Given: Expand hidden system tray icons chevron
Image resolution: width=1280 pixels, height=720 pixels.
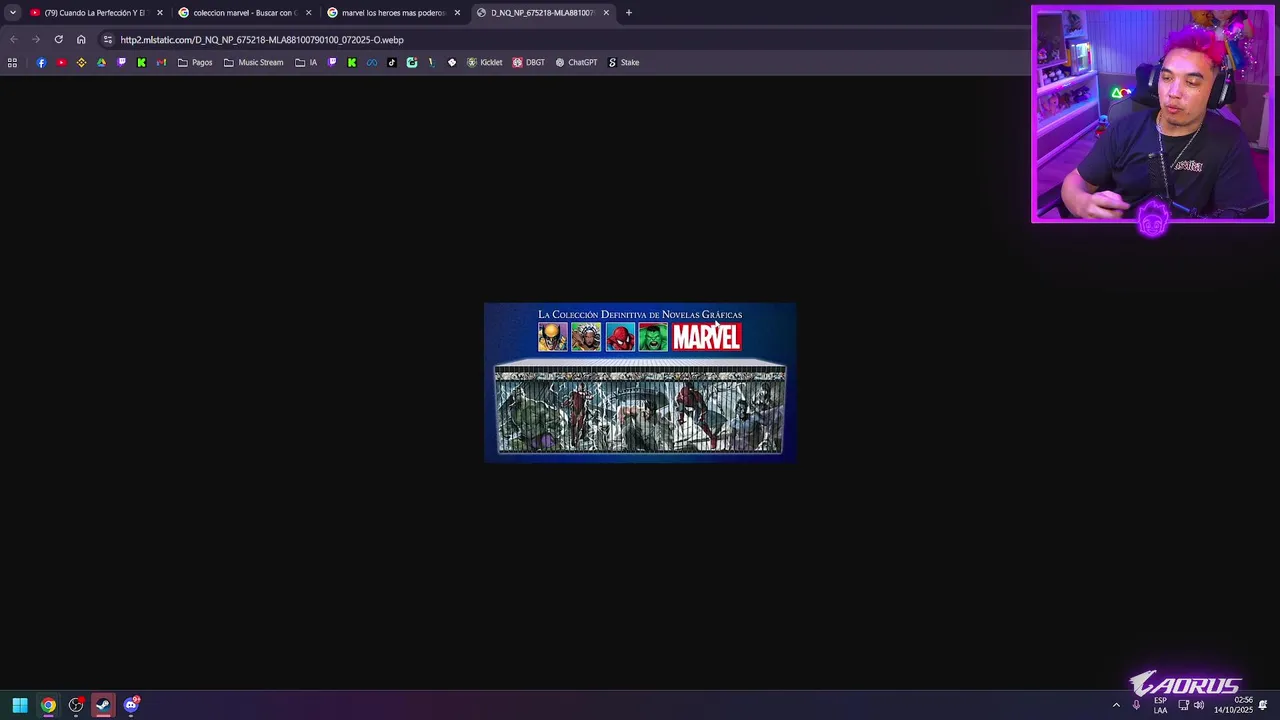Looking at the screenshot, I should 1116,705.
